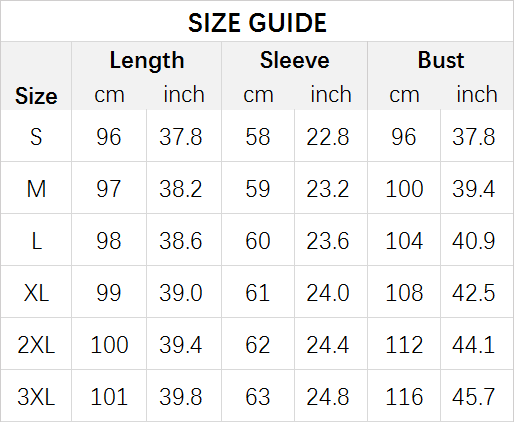The image size is (515, 423).
Task: Select the 3XL size row label
Action: [x=36, y=397]
